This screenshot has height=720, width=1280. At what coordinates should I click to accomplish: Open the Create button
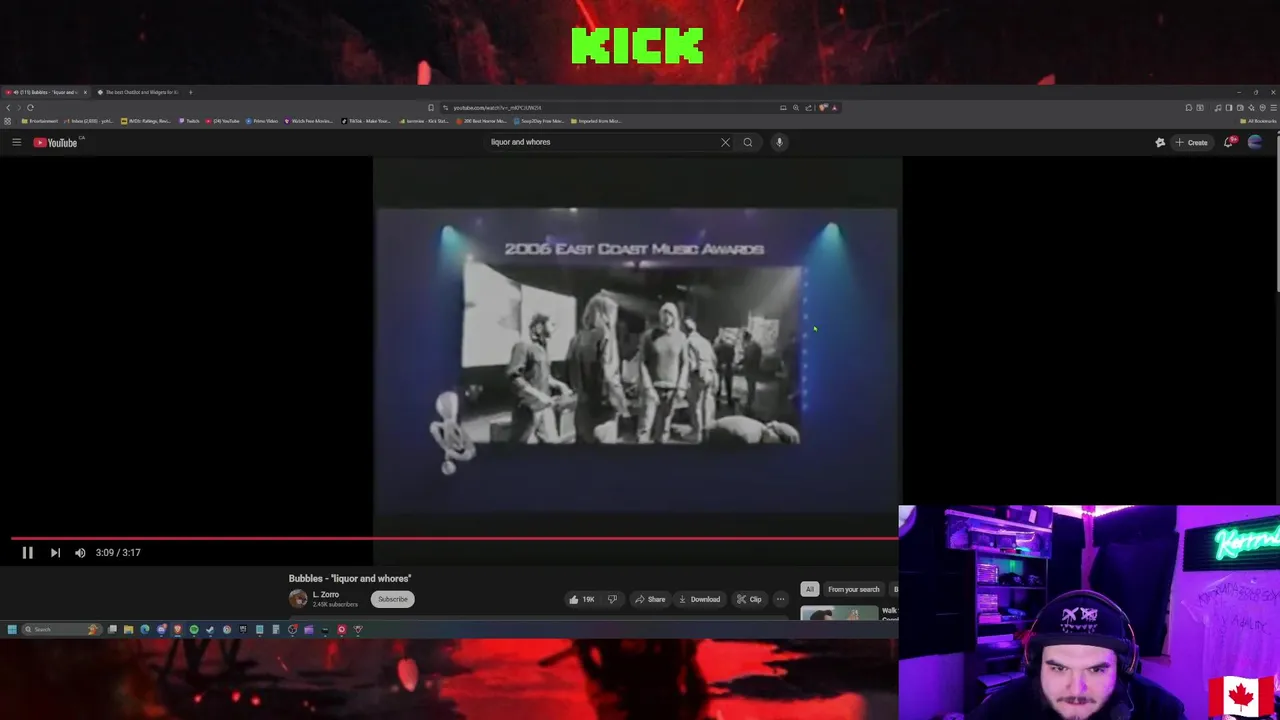1192,142
